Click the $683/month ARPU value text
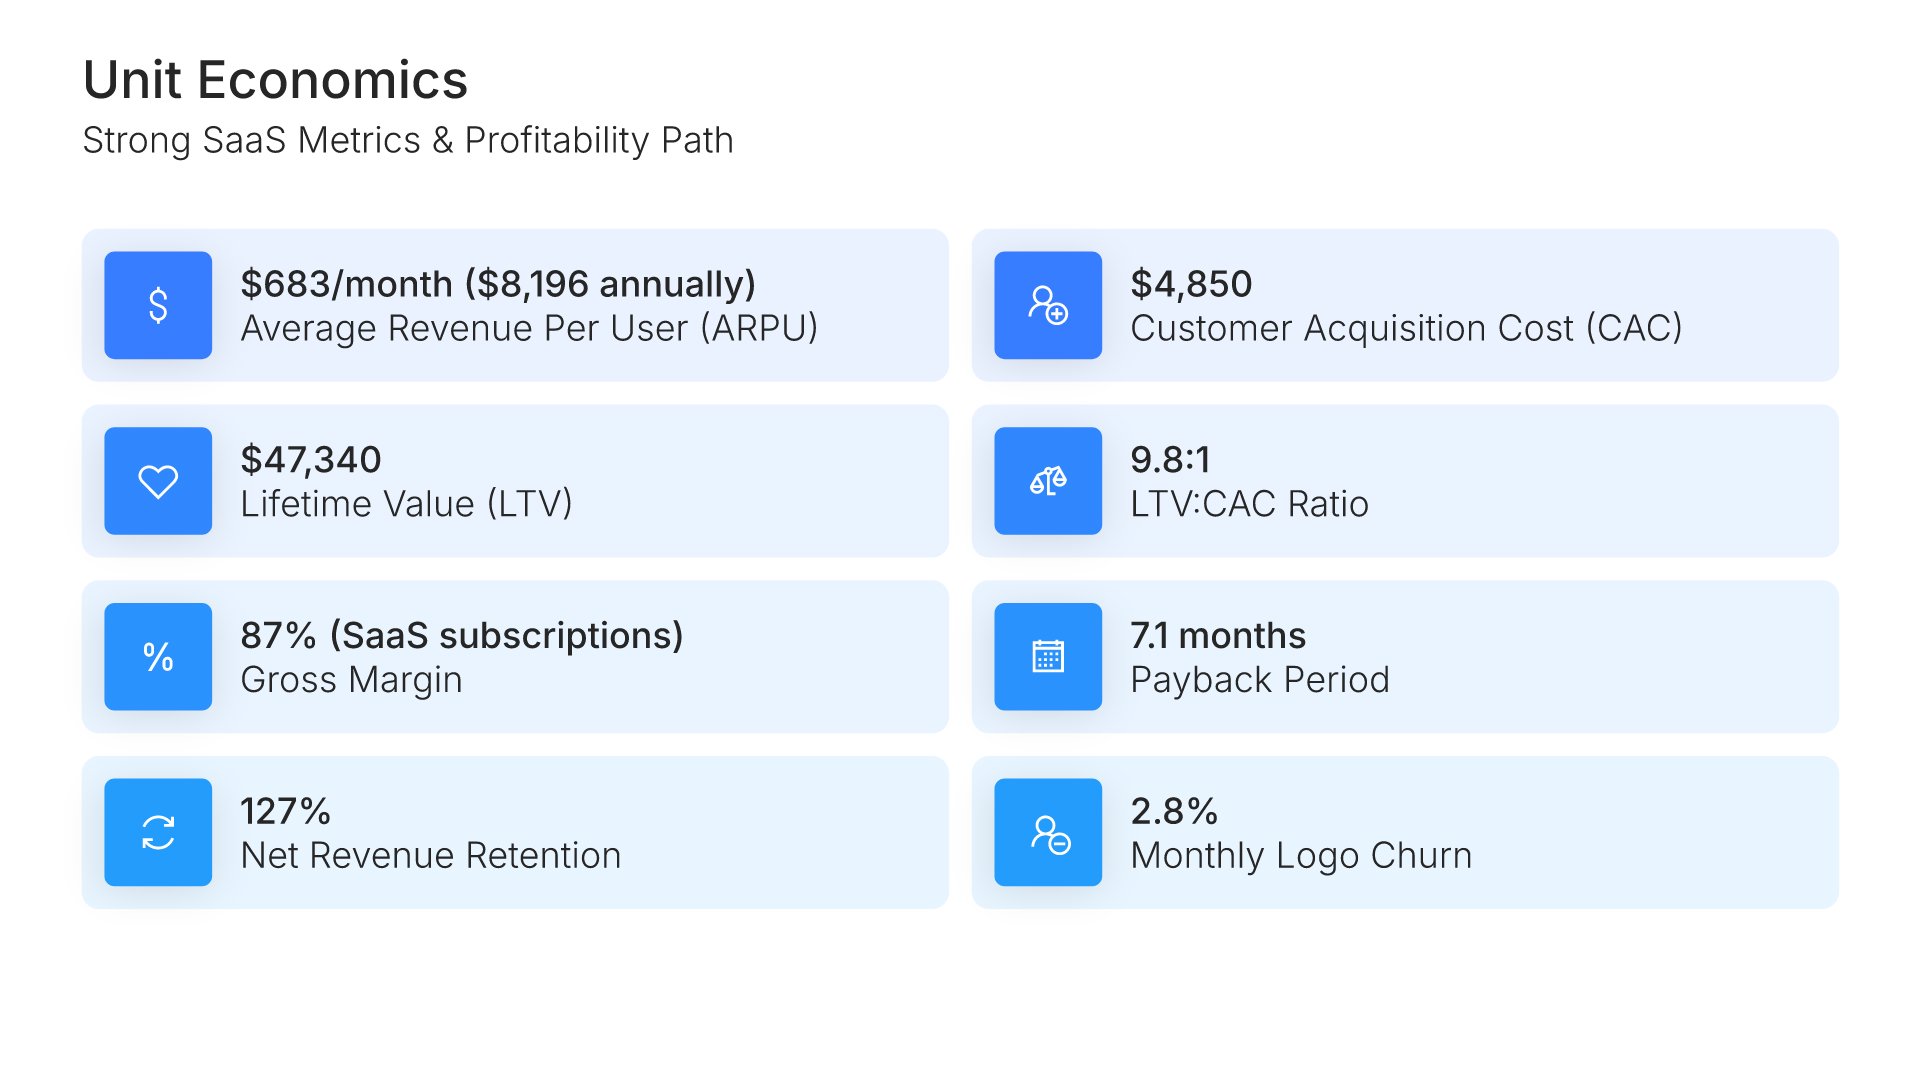 pyautogui.click(x=498, y=284)
